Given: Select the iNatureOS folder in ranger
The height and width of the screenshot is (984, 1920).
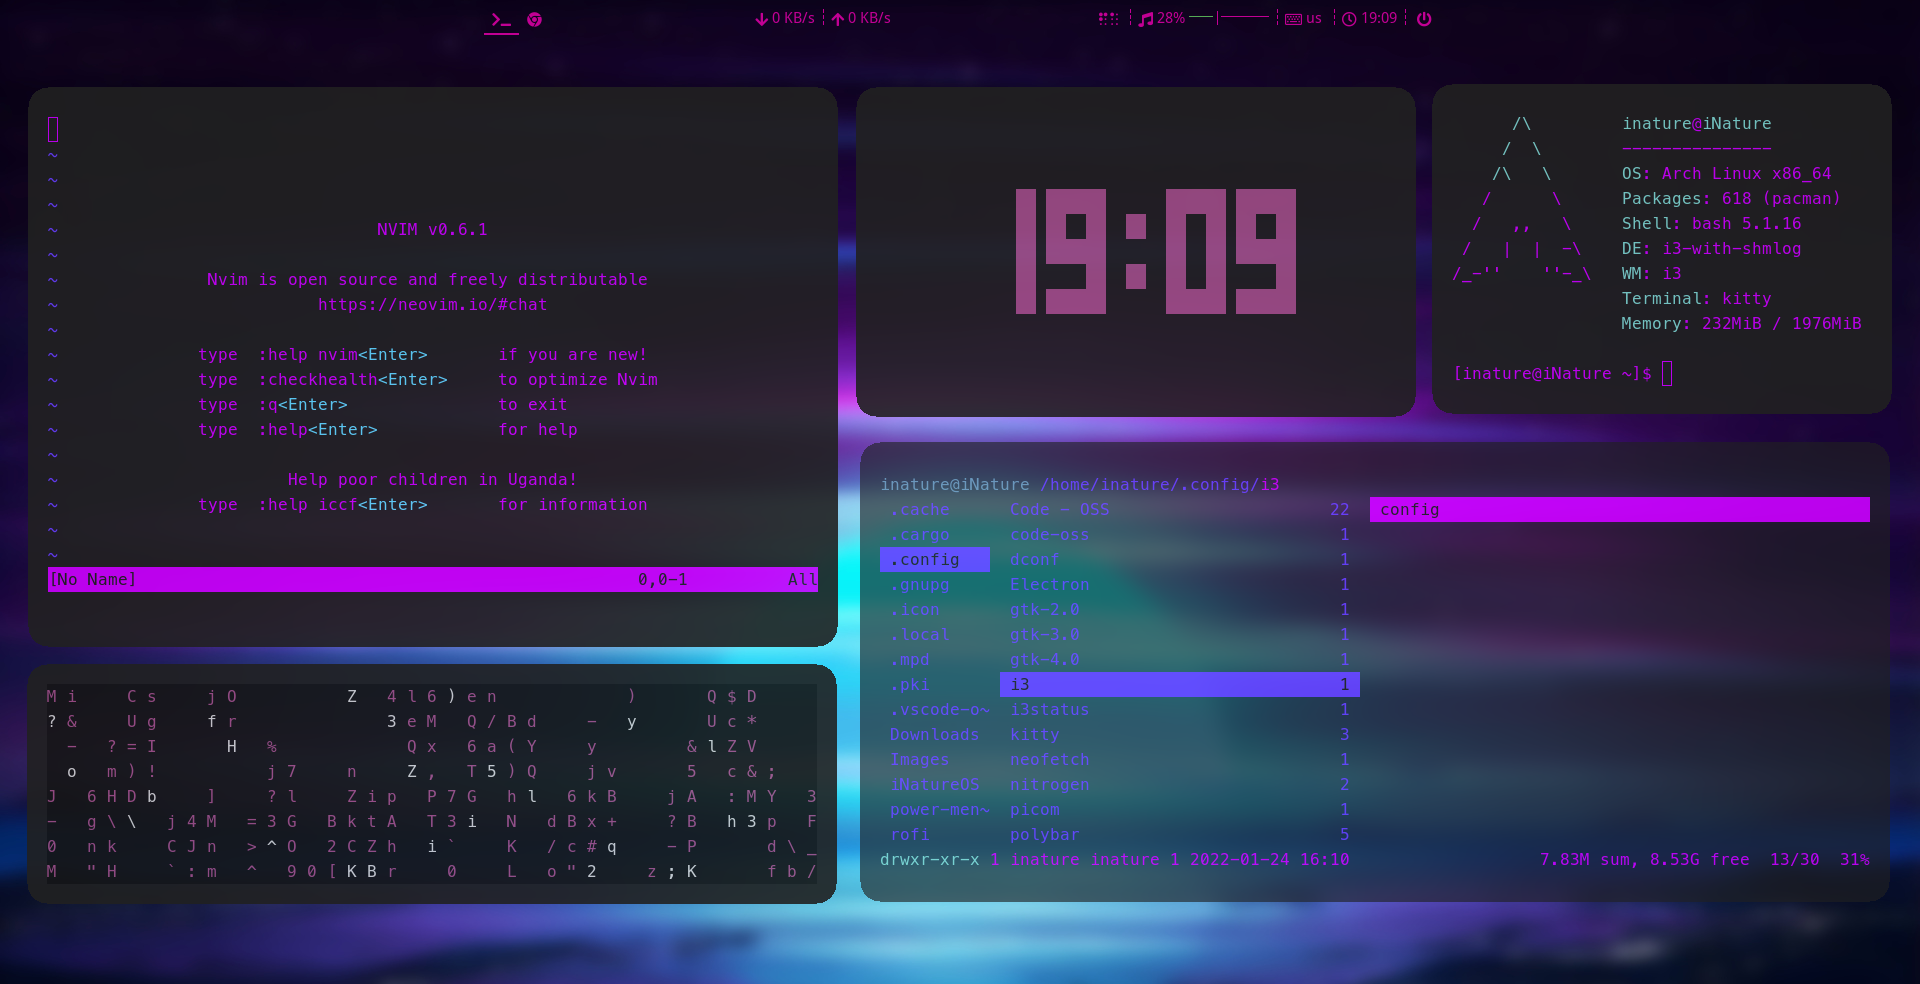Looking at the screenshot, I should [x=935, y=785].
